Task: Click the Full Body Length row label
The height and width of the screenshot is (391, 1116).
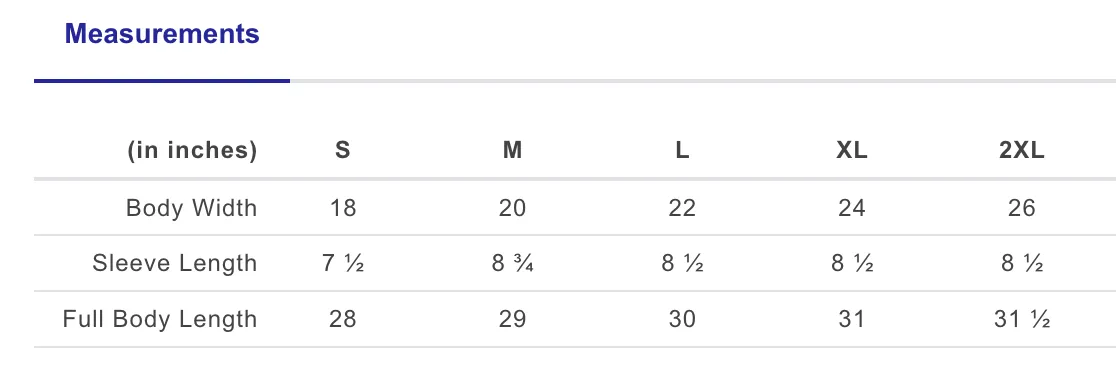Action: click(160, 319)
